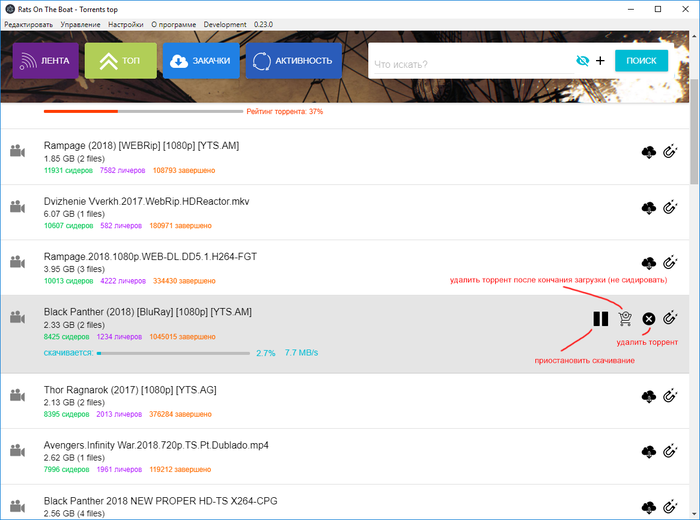Click cloud download icon for Rampage WEB-DL
This screenshot has width=700, height=520.
(x=648, y=263)
